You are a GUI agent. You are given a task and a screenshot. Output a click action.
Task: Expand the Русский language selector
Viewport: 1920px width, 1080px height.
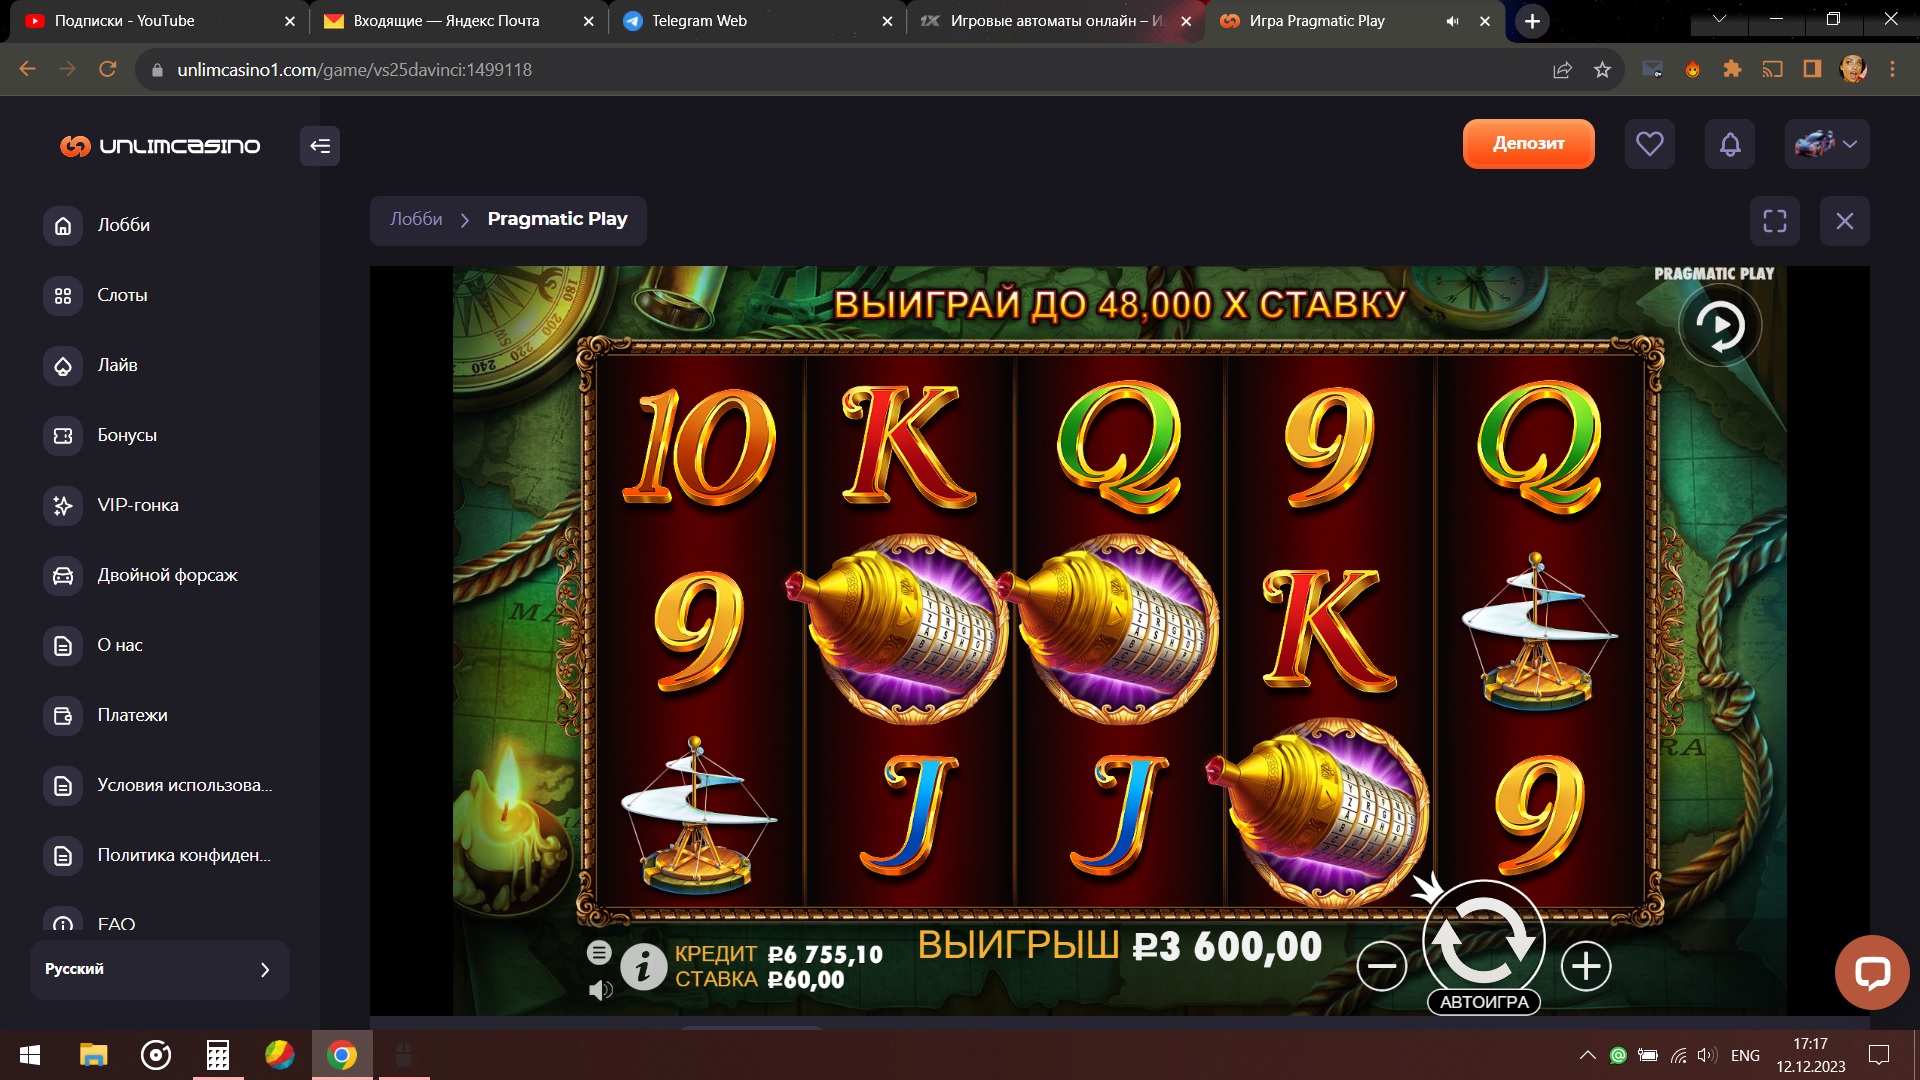coord(160,969)
